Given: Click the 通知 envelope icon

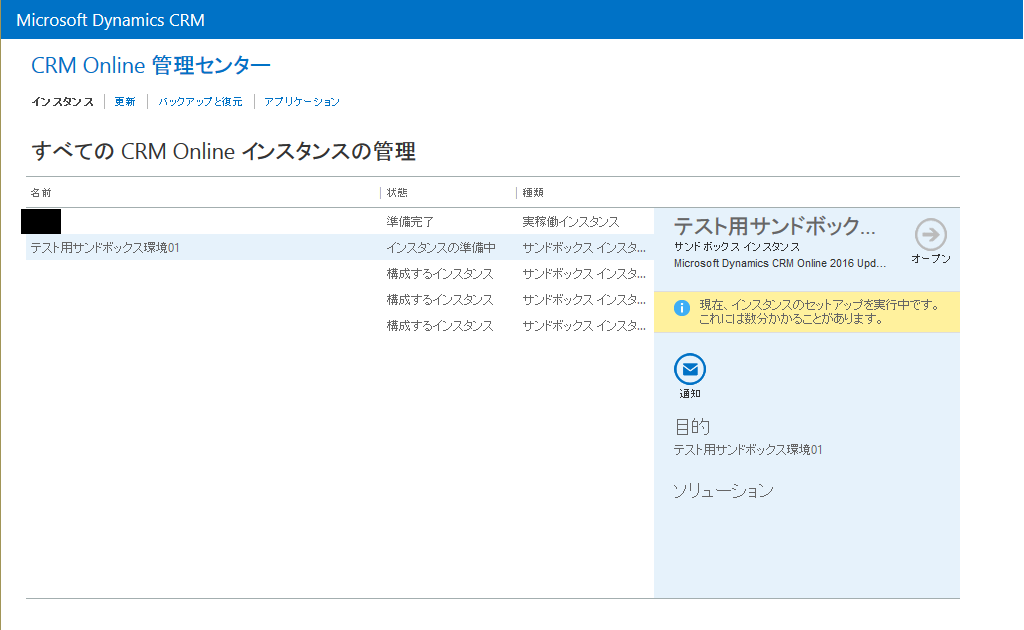Looking at the screenshot, I should (690, 370).
